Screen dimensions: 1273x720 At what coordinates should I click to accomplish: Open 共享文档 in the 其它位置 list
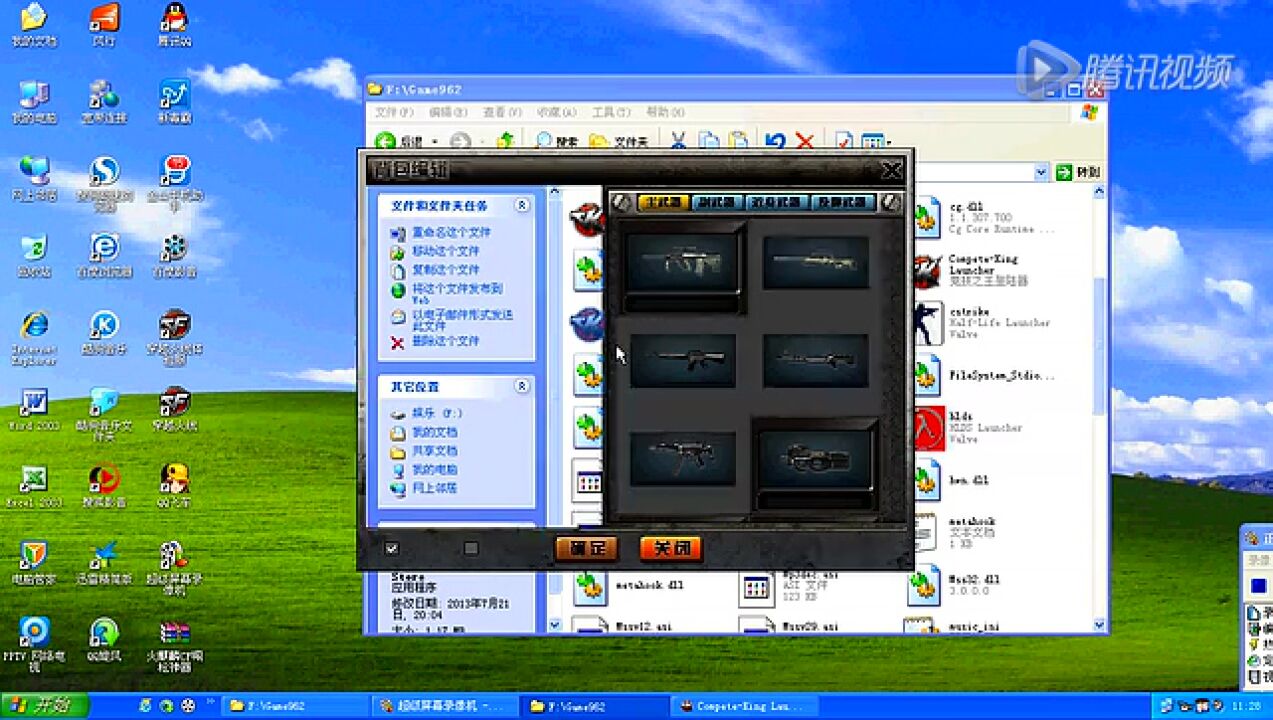click(x=434, y=451)
